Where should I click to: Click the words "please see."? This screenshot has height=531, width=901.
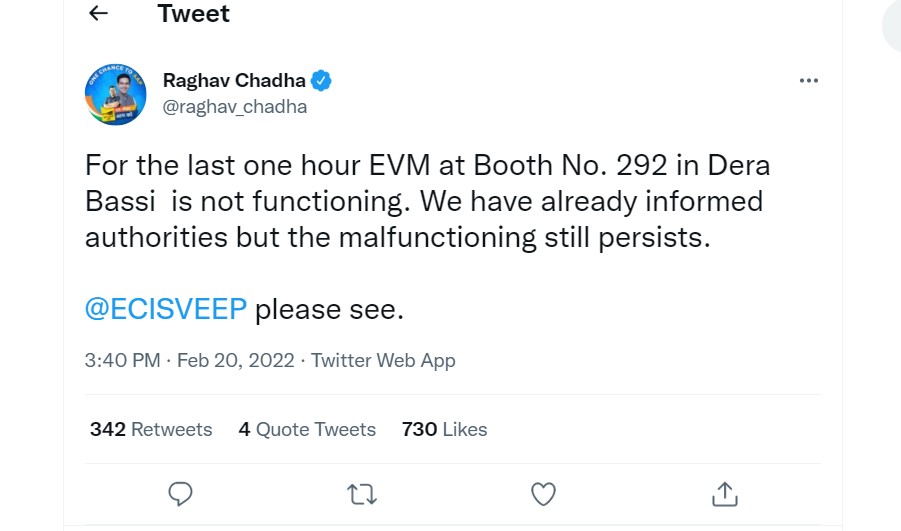[329, 309]
